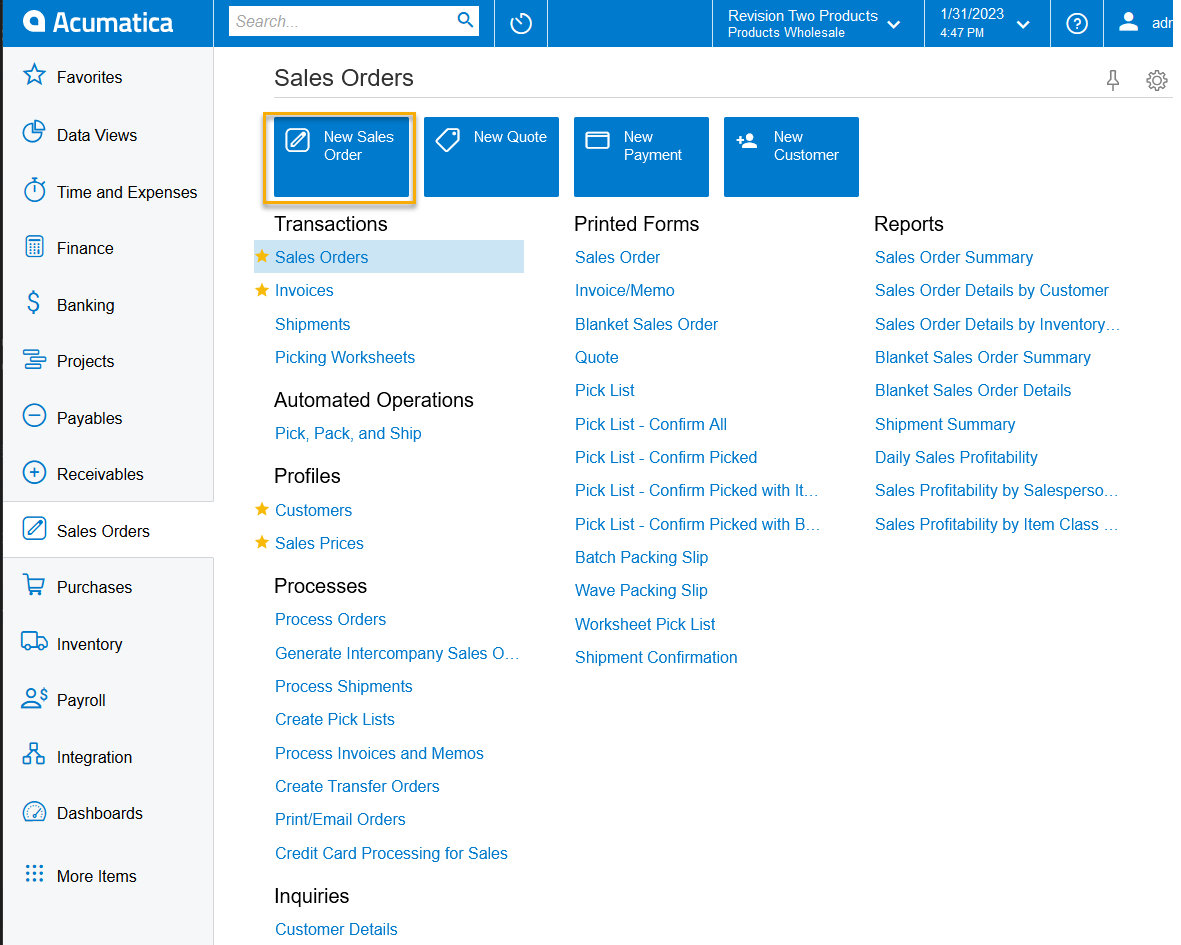Viewport: 1181px width, 945px height.
Task: Open the Customer Details inquiry link
Action: tap(336, 930)
